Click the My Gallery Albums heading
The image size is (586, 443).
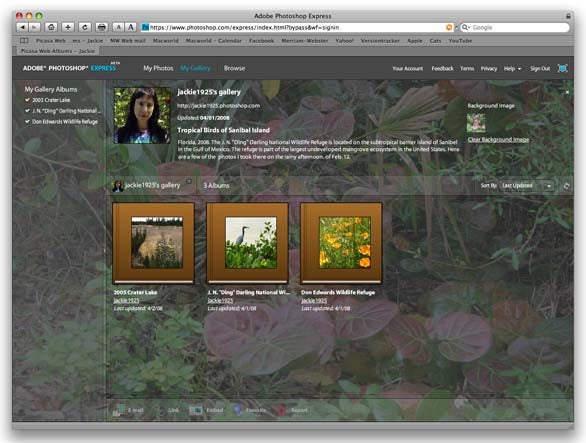[51, 89]
